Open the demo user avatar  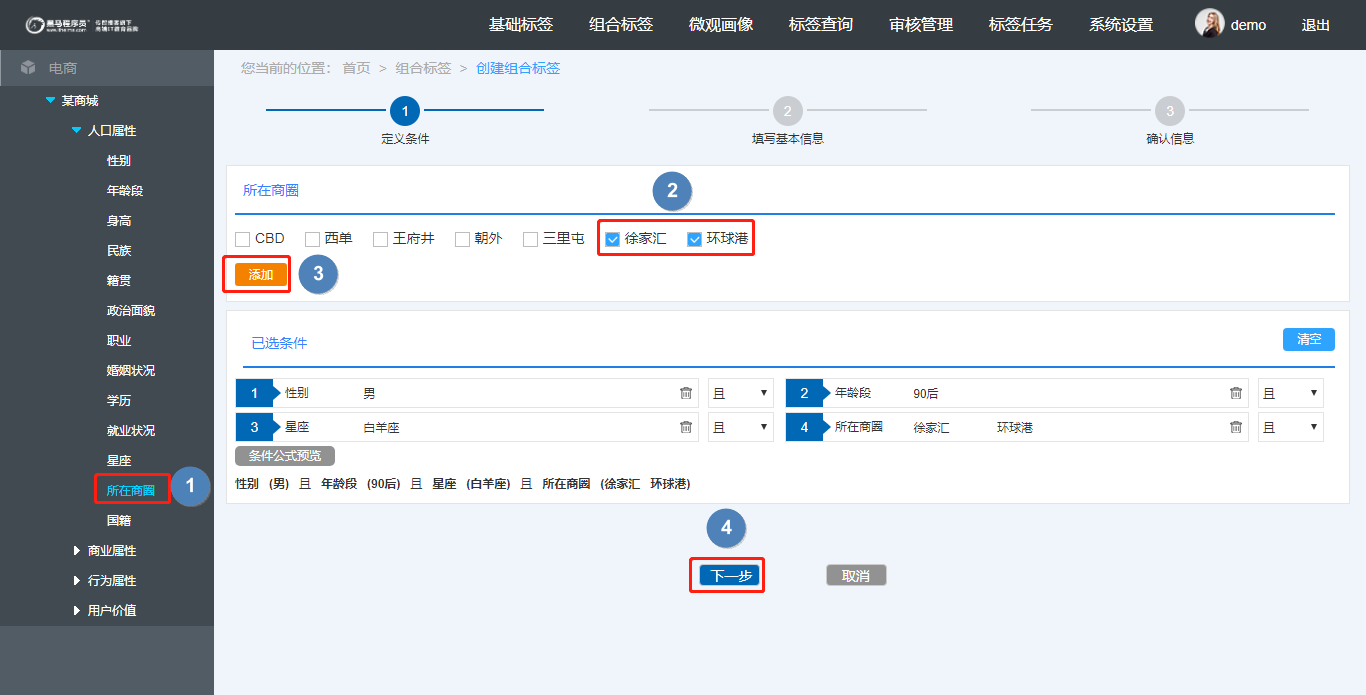(x=1209, y=24)
